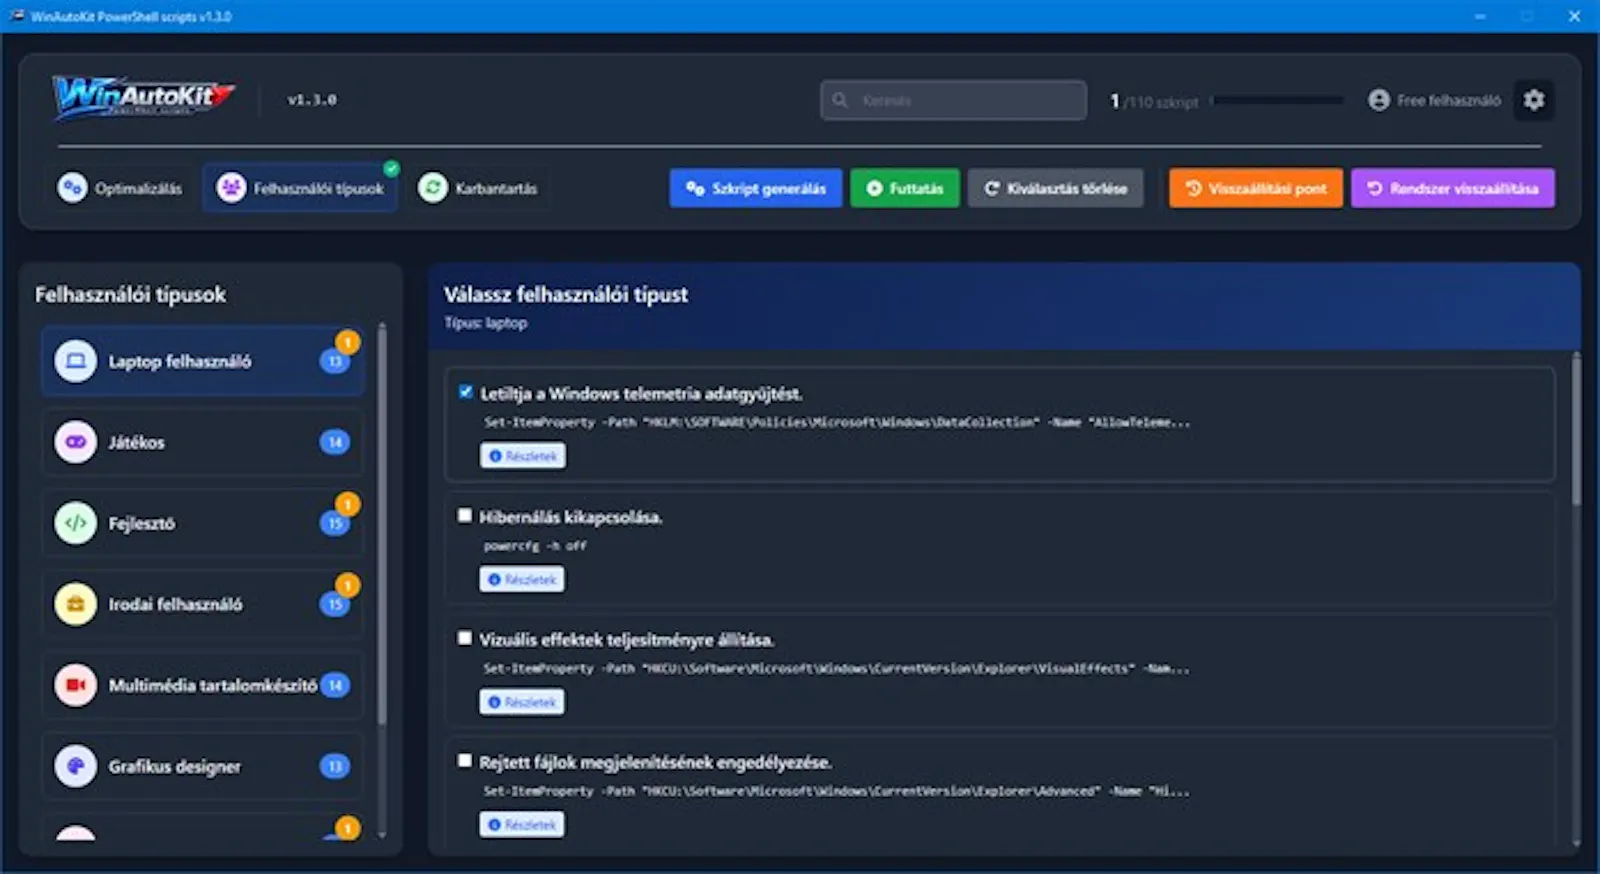Open settings via the gear icon

(1534, 100)
